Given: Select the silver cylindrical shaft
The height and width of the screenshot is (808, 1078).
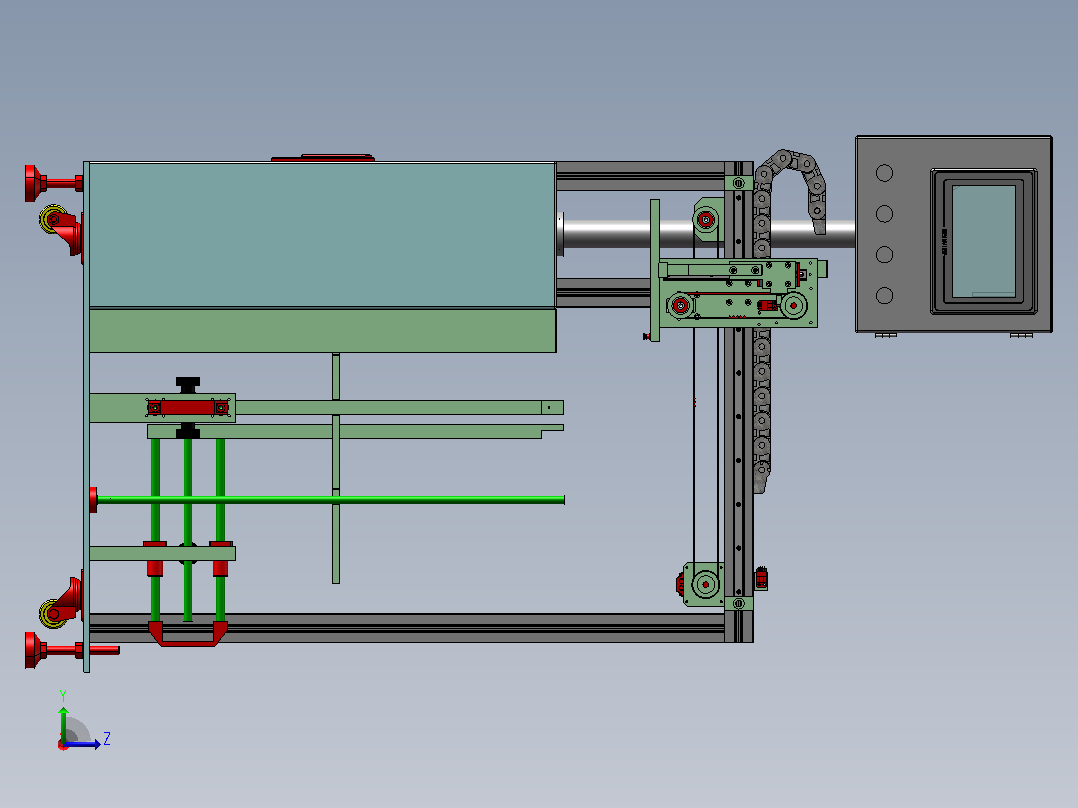Looking at the screenshot, I should point(708,234).
